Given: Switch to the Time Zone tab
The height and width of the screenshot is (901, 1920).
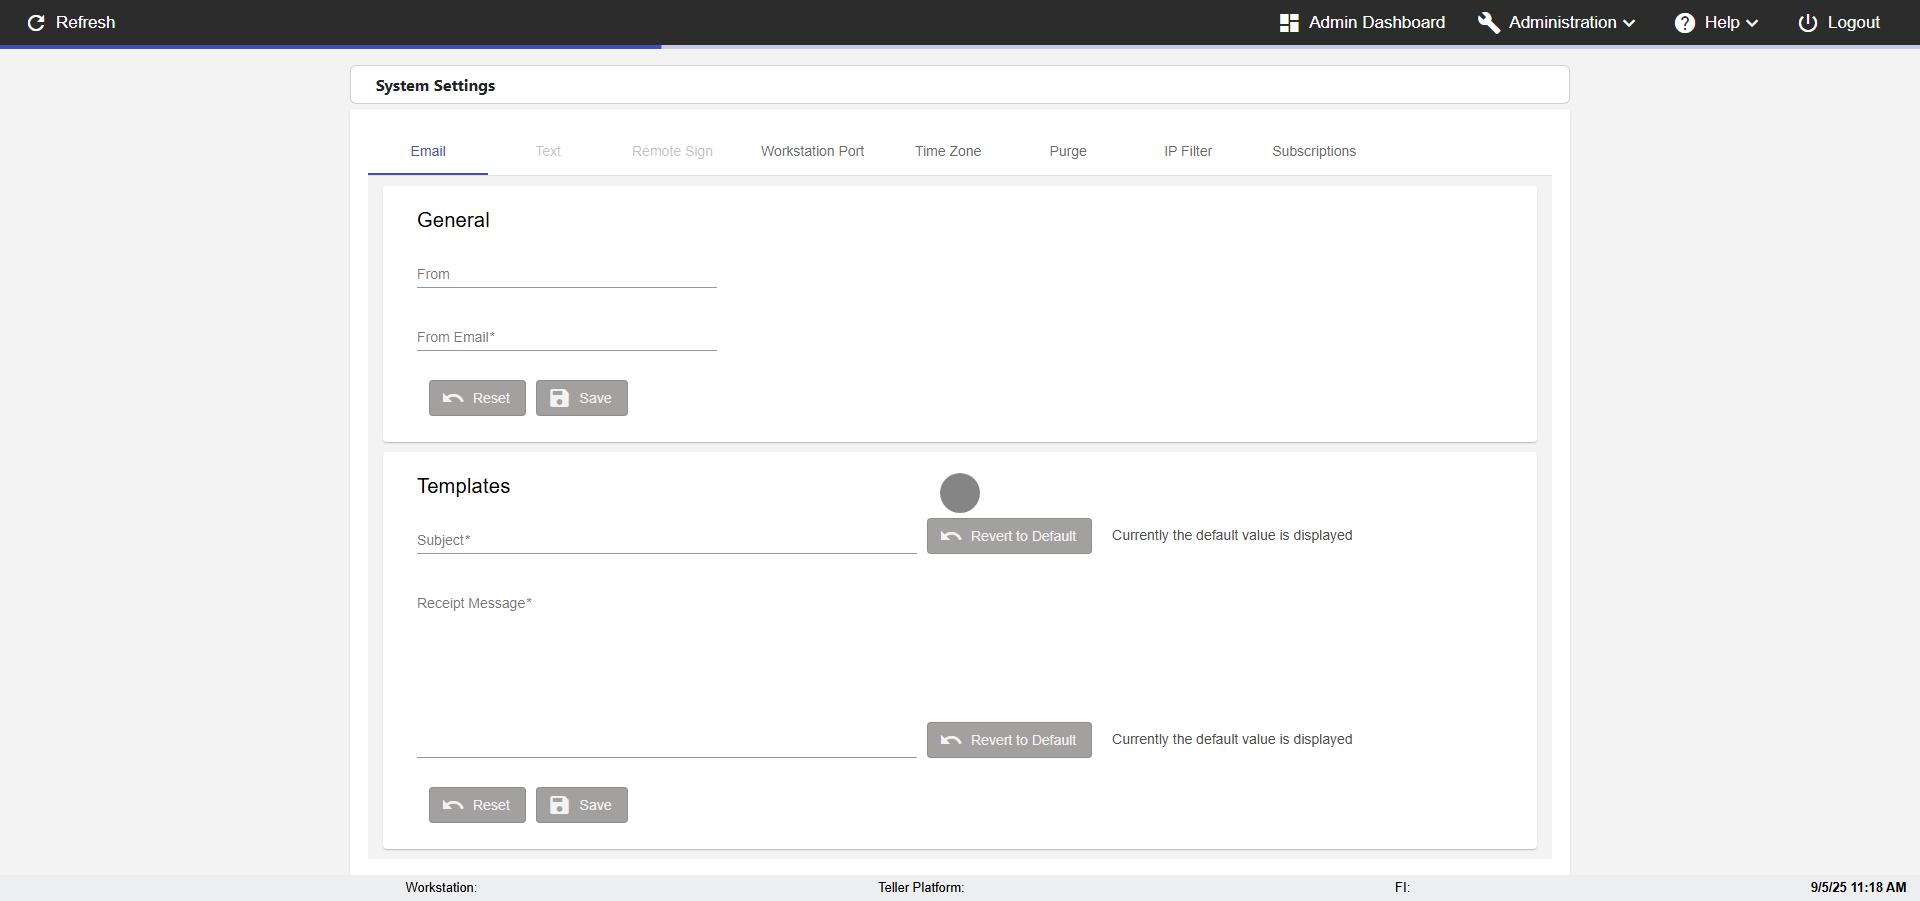Looking at the screenshot, I should click(x=948, y=151).
